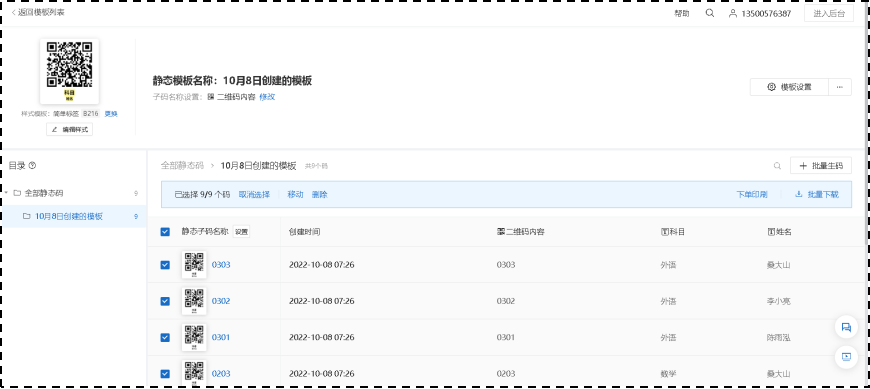Uncheck the checkbox for row 0303
Viewport: 870px width, 389px height.
[165, 265]
